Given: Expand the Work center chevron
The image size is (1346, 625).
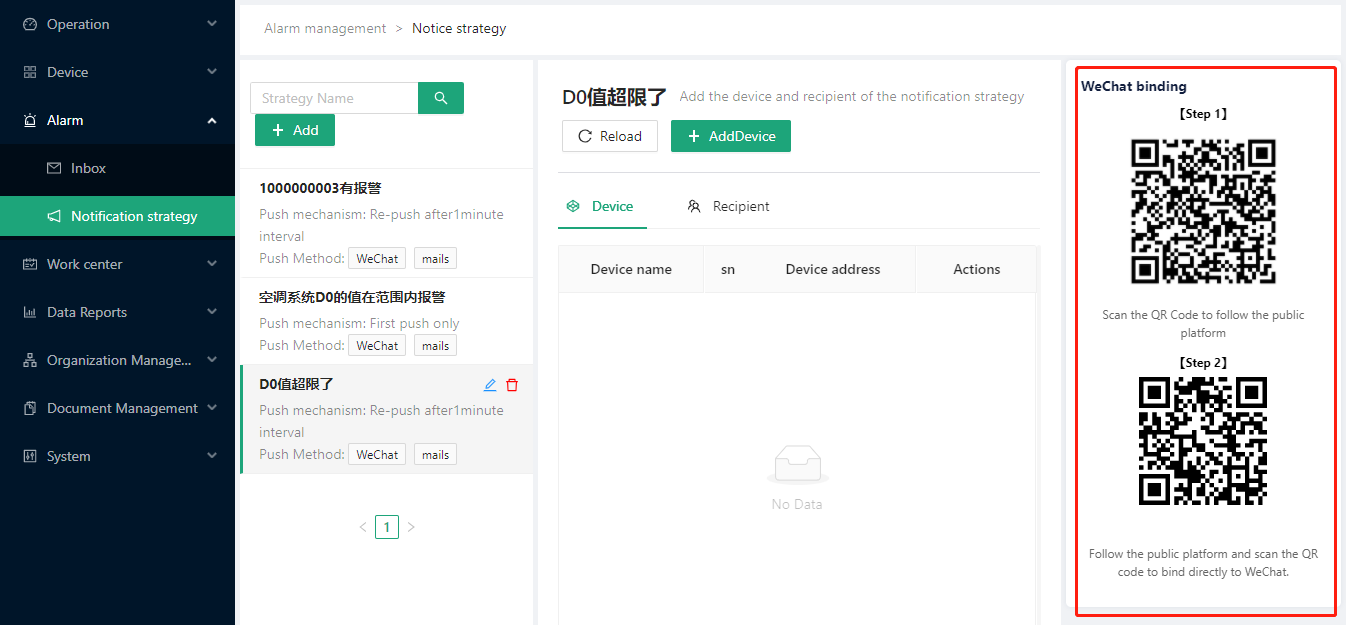Looking at the screenshot, I should [212, 264].
